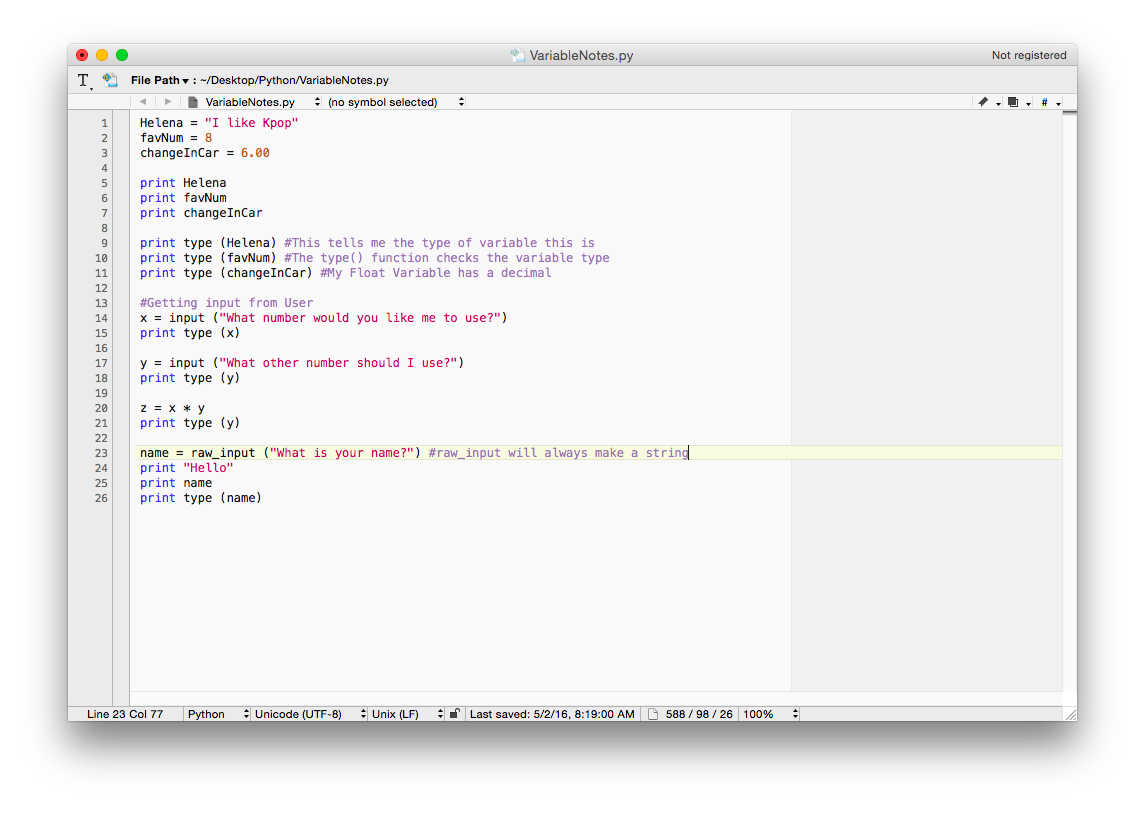Open the 100% zoom level popup
The height and width of the screenshot is (813, 1145).
(x=770, y=714)
